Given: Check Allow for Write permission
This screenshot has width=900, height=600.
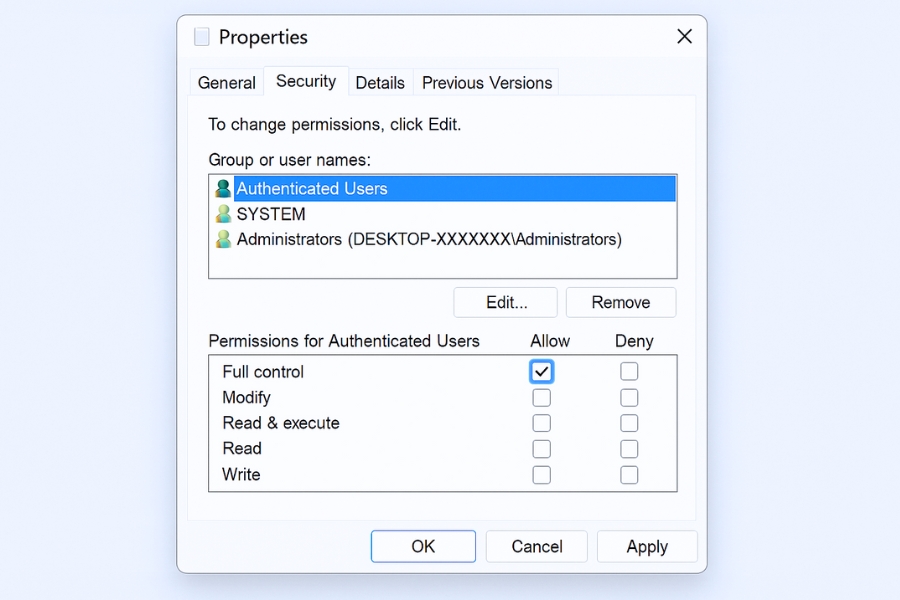Looking at the screenshot, I should coord(541,475).
